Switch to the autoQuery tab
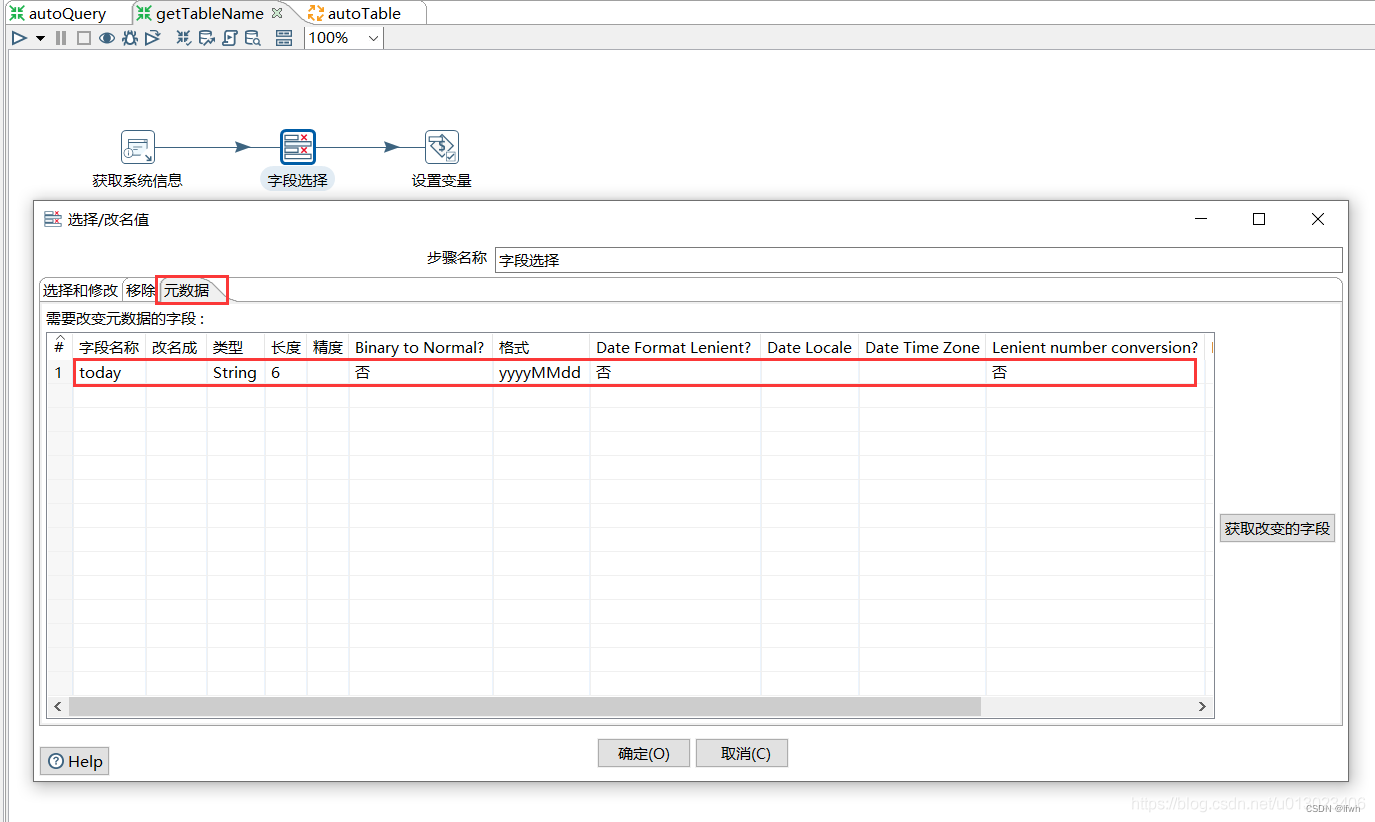The height and width of the screenshot is (822, 1375). (x=57, y=13)
